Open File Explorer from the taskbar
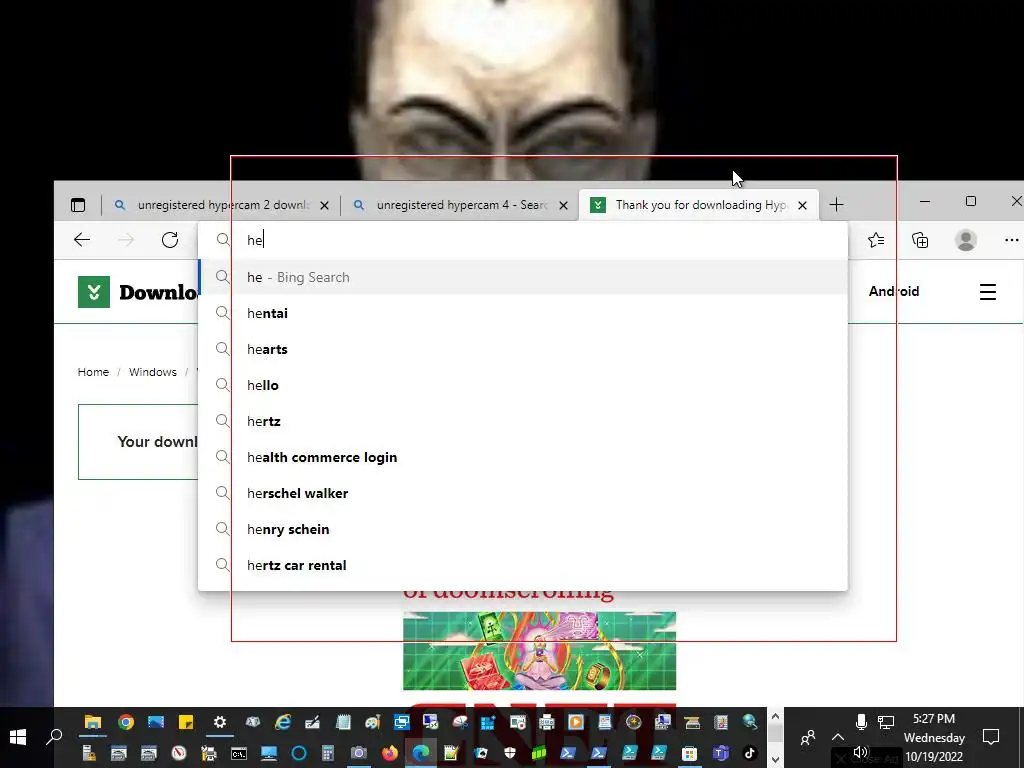Viewport: 1024px width, 768px height. pyautogui.click(x=93, y=722)
